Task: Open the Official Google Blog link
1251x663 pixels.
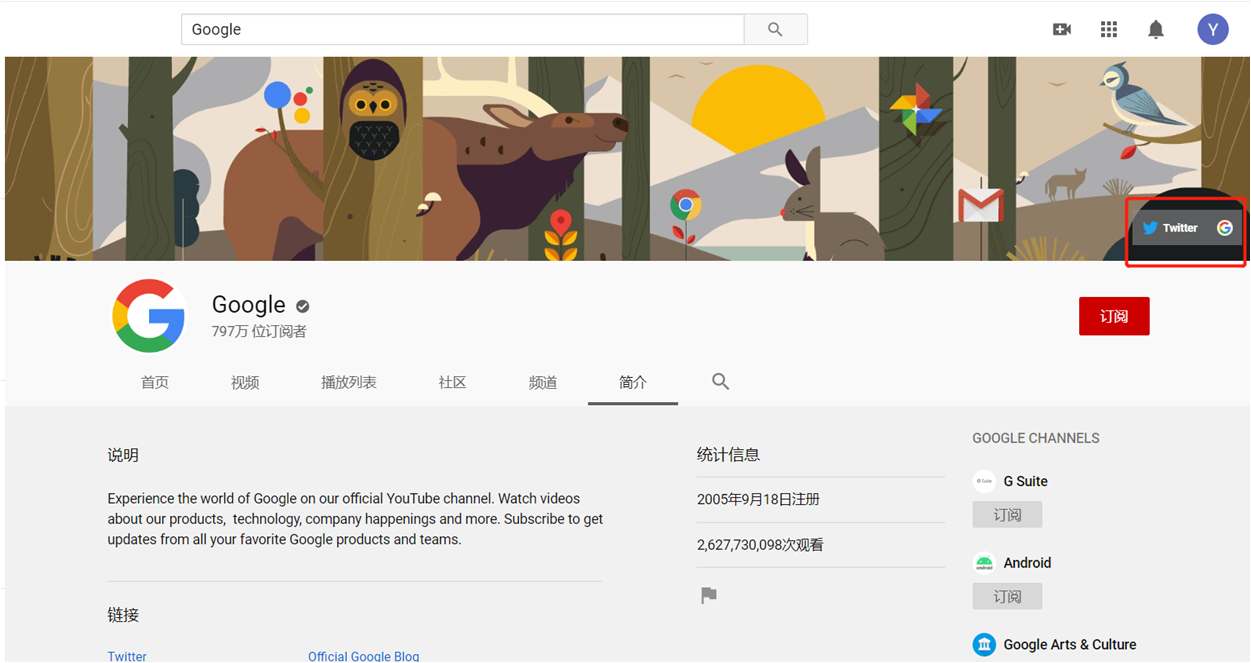Action: point(364,656)
